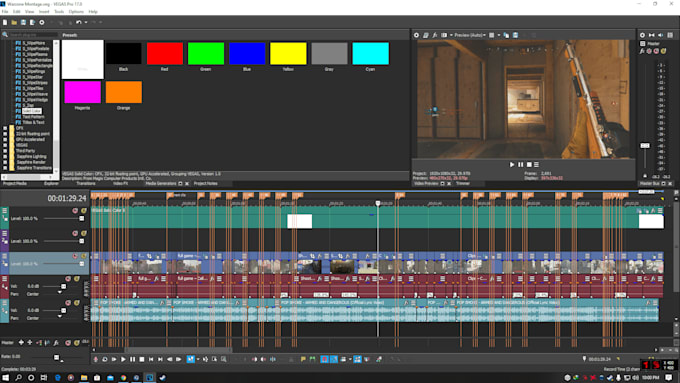Image resolution: width=680 pixels, height=383 pixels.
Task: Switch to the Project Media tab
Action: click(x=15, y=183)
